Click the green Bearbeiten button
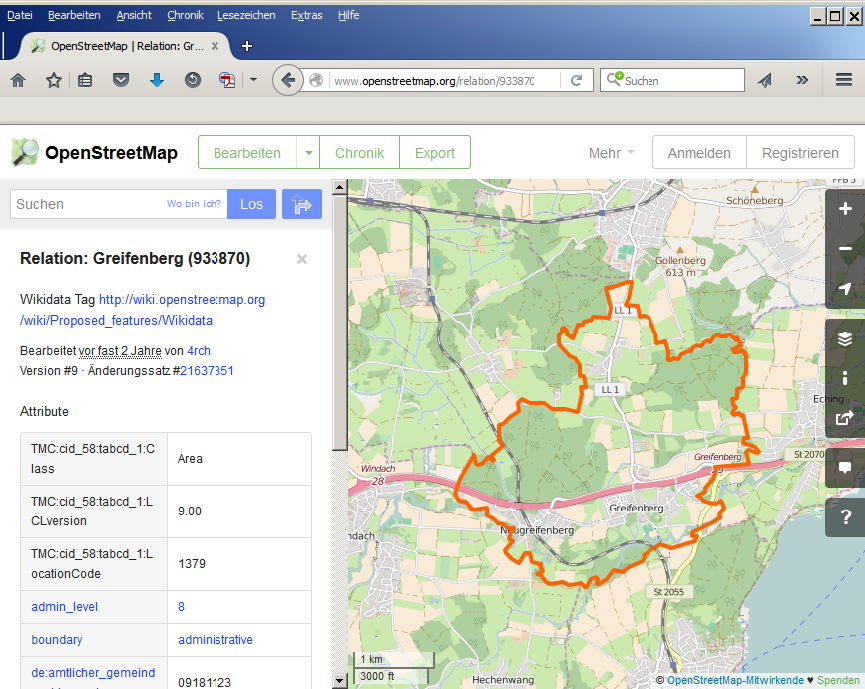 pyautogui.click(x=247, y=153)
